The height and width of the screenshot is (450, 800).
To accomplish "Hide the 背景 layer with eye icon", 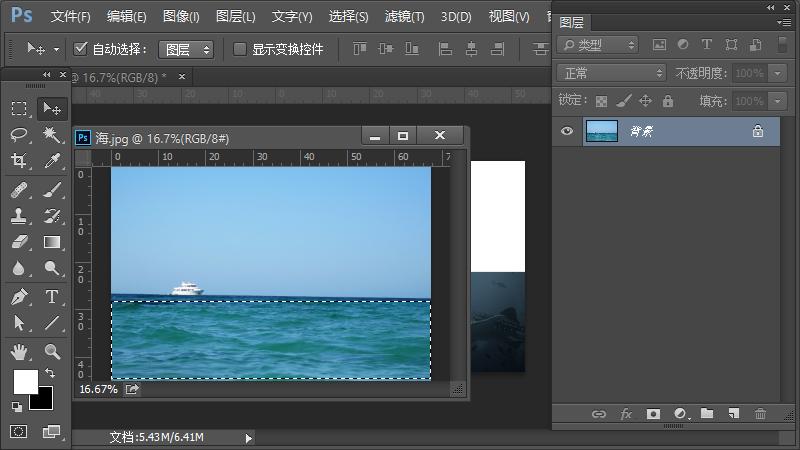I will [567, 131].
